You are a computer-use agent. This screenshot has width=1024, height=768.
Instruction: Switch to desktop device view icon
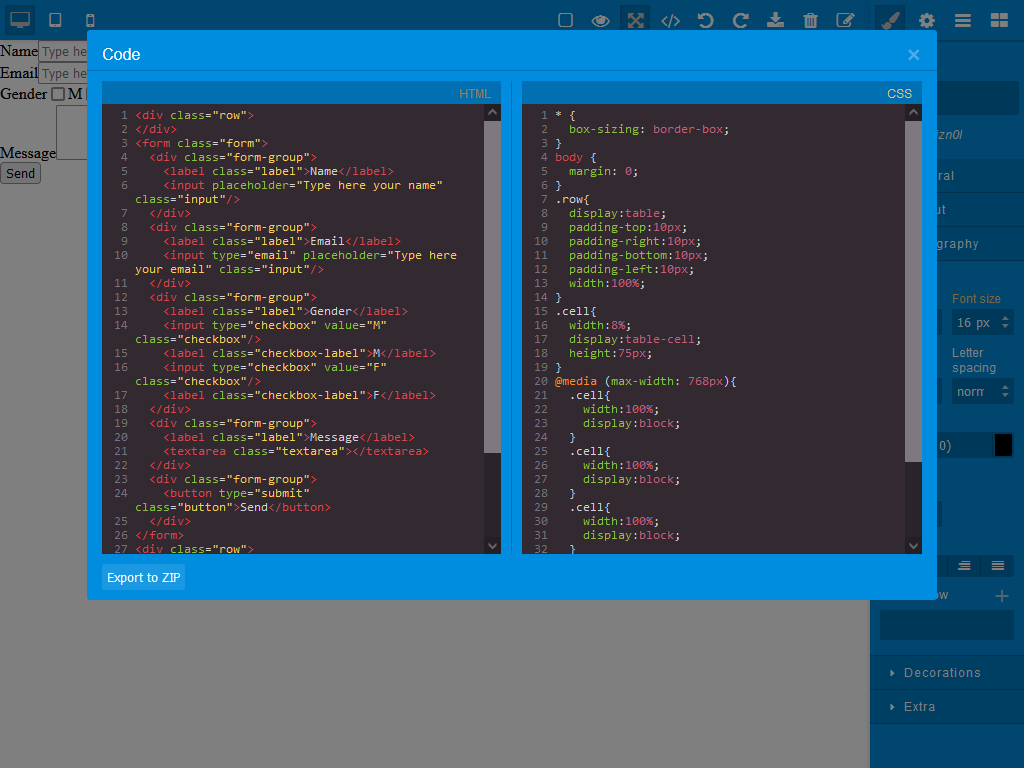point(20,20)
